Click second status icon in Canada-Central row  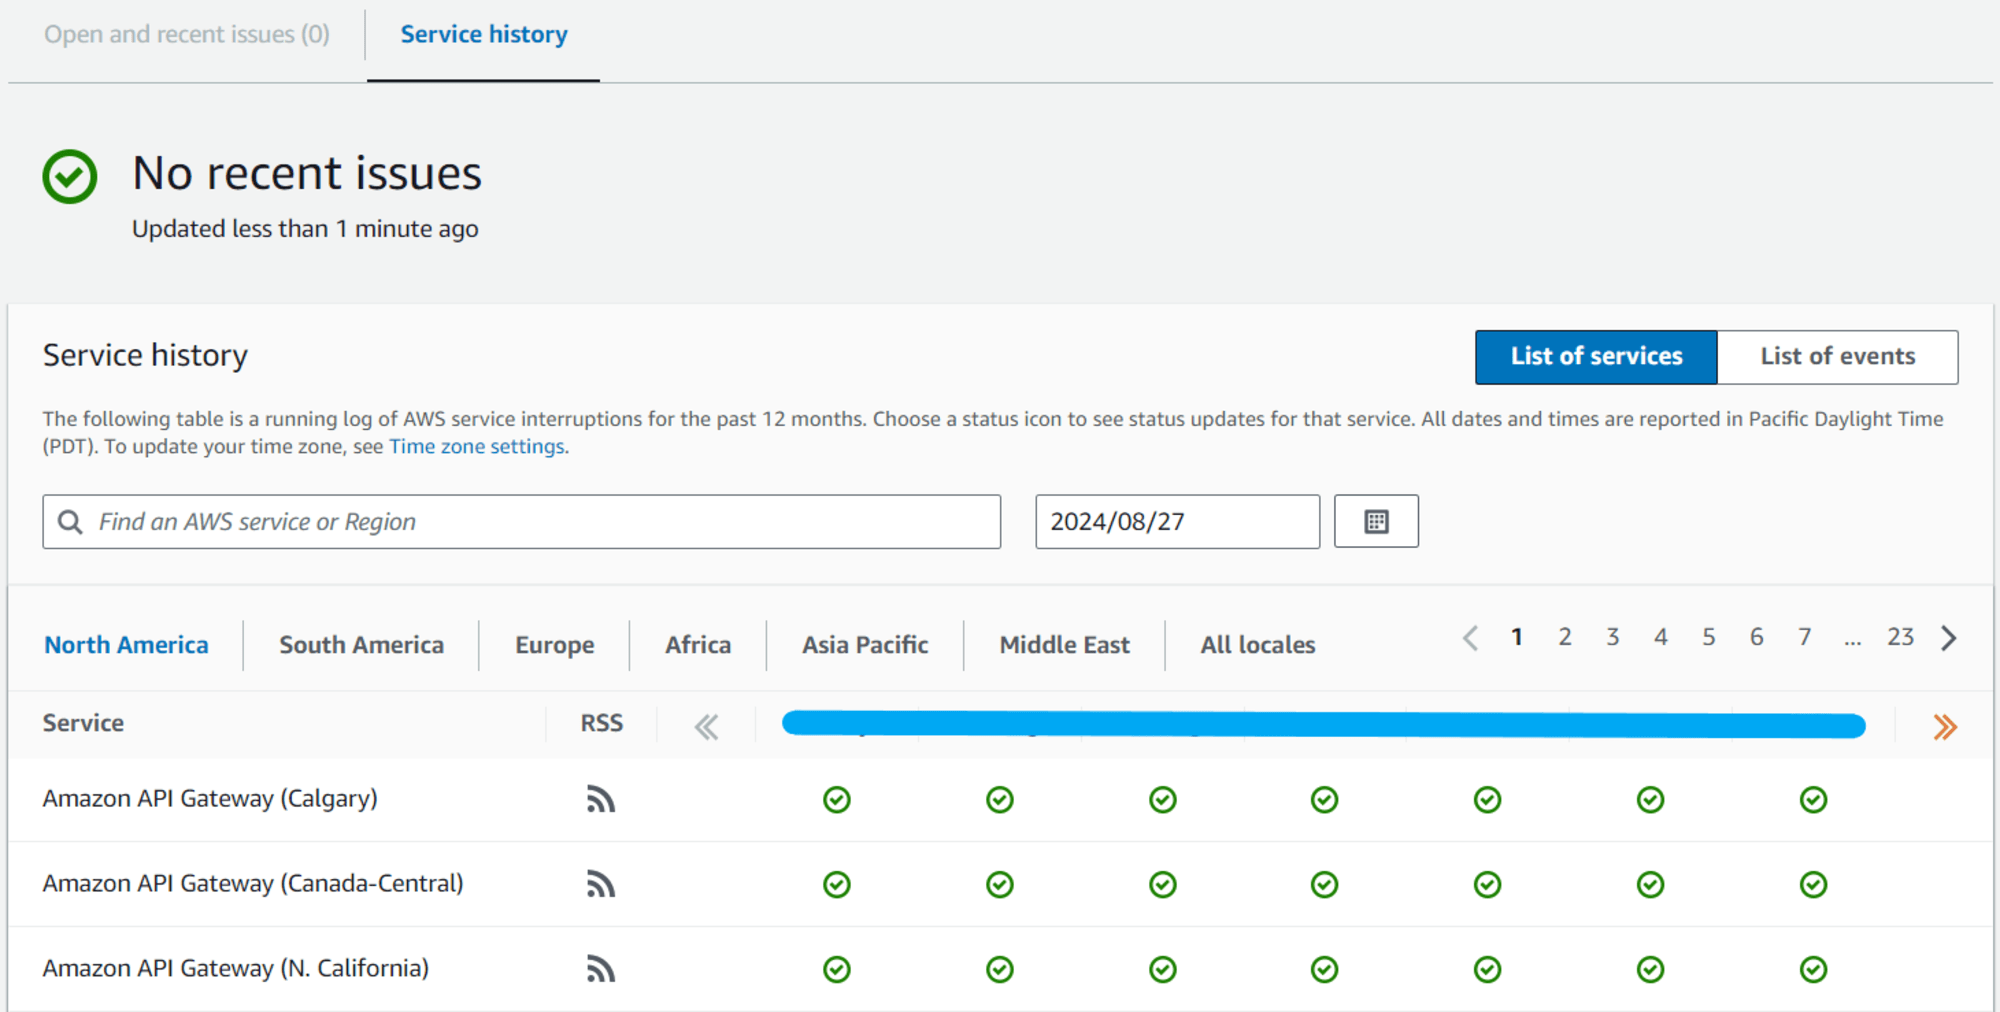click(1000, 885)
